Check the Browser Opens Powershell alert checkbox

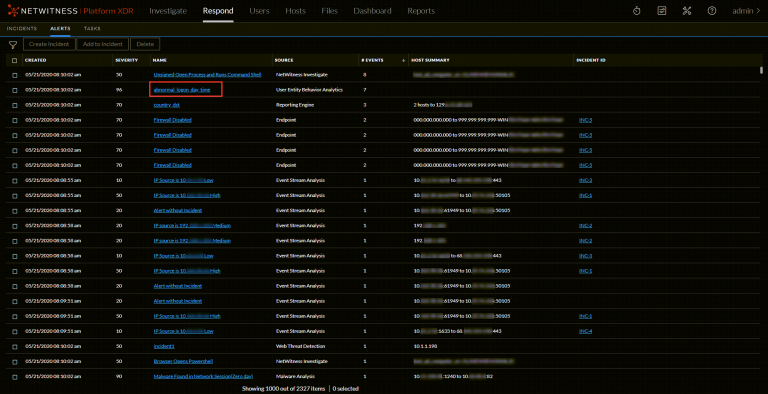tap(14, 362)
